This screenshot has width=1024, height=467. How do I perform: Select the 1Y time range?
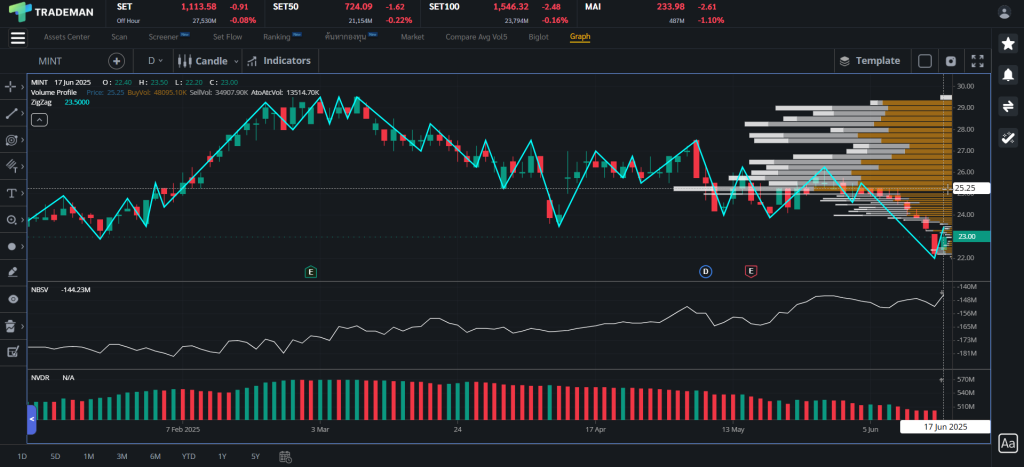coord(222,456)
